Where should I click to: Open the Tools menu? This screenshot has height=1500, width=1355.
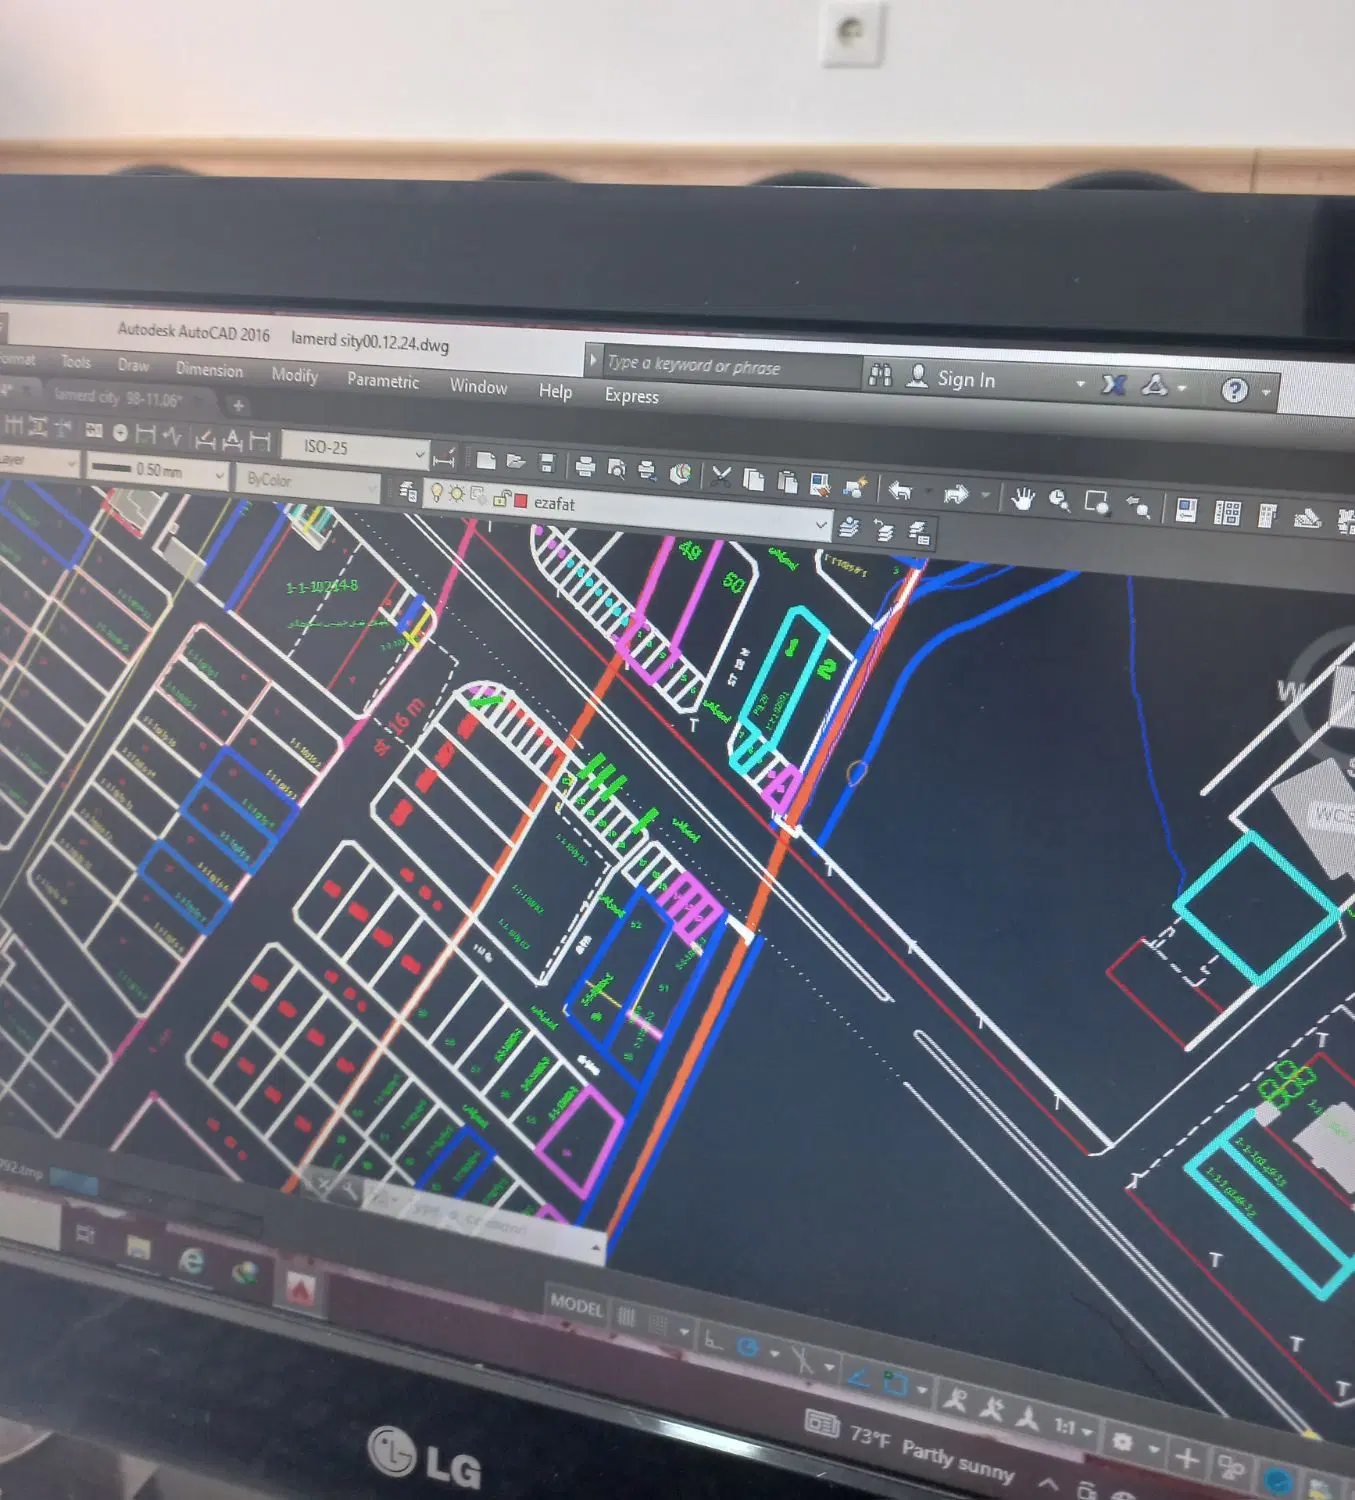(76, 362)
